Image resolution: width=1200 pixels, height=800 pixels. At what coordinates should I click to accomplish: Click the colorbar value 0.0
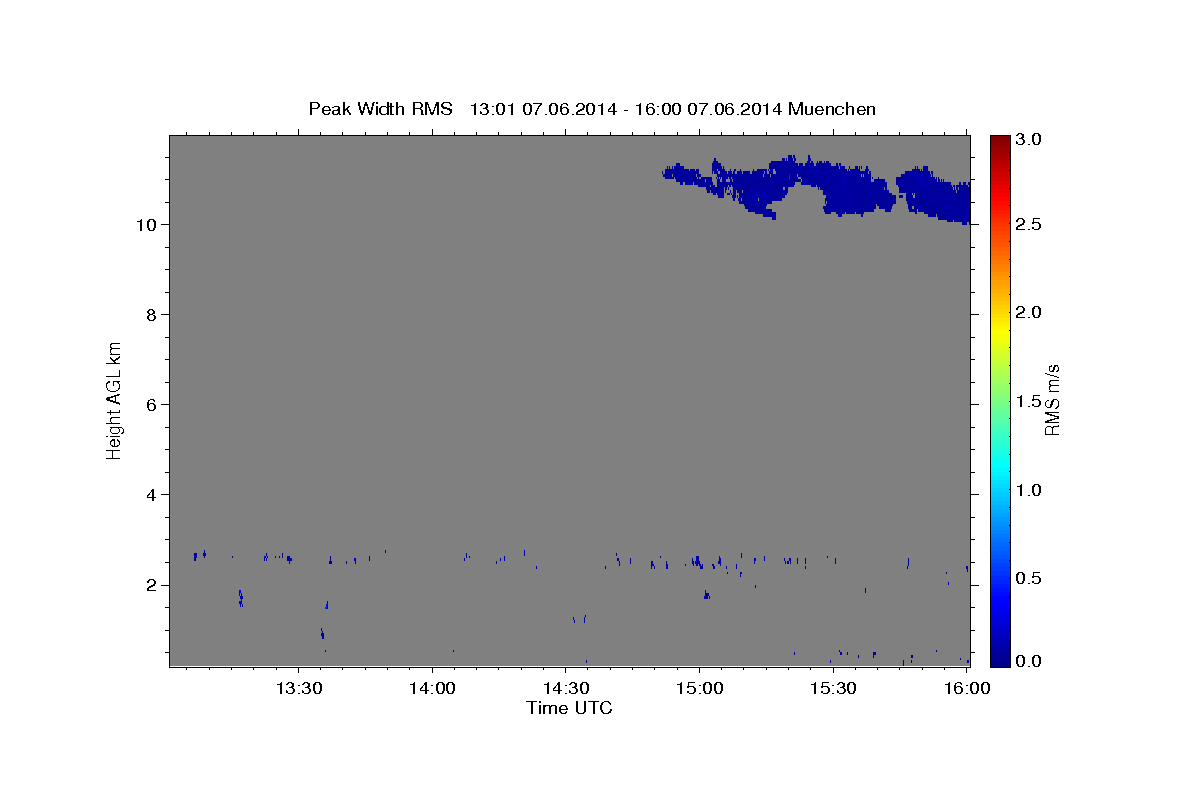[x=1030, y=661]
